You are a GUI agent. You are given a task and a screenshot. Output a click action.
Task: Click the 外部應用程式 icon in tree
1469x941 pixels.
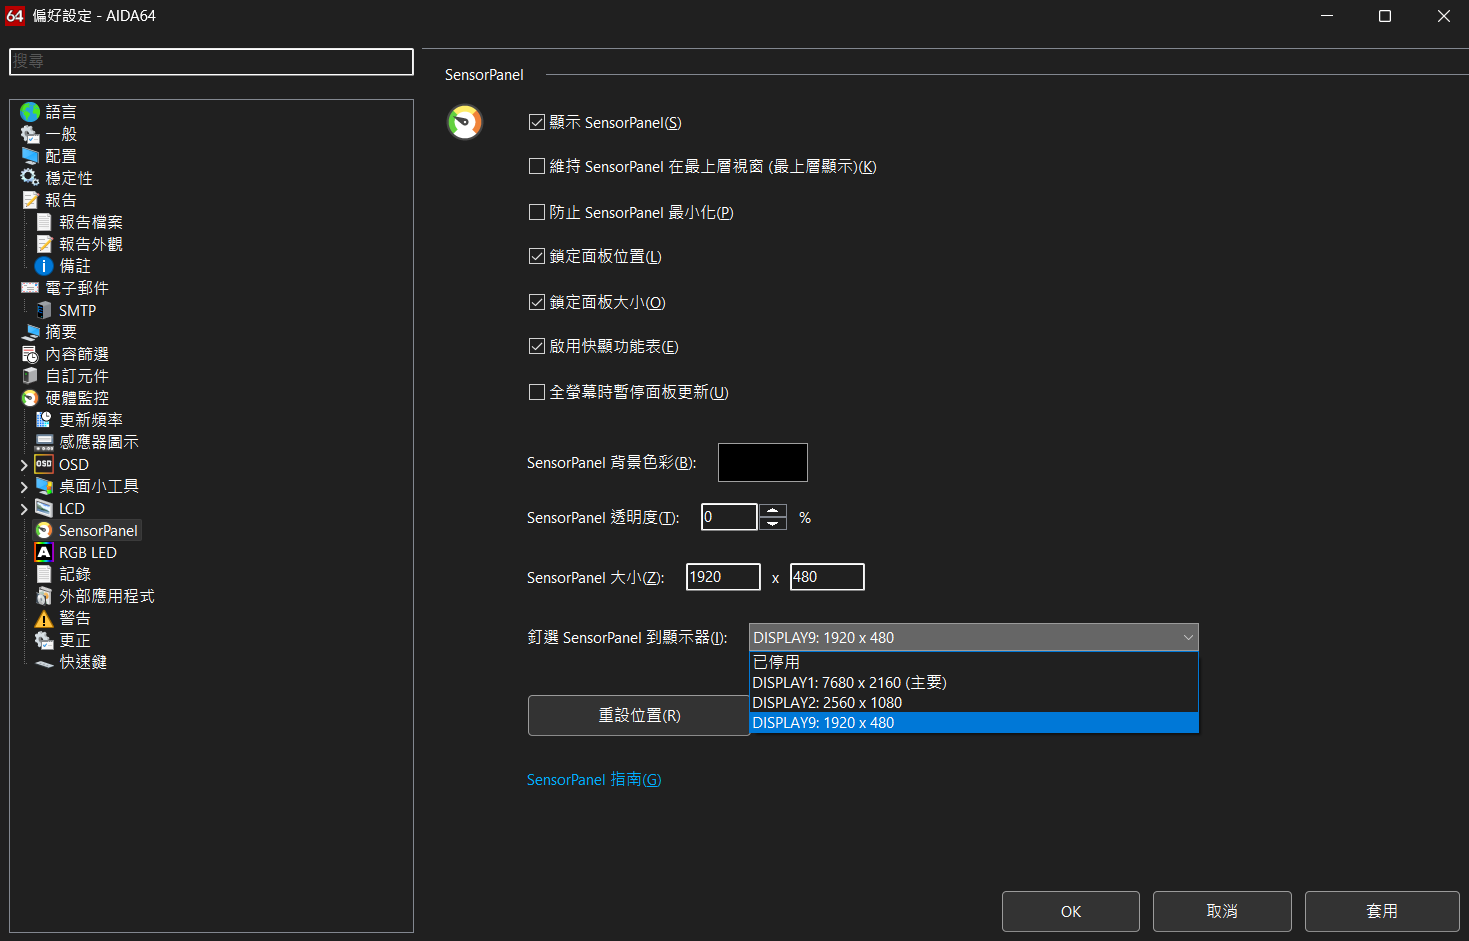click(44, 597)
